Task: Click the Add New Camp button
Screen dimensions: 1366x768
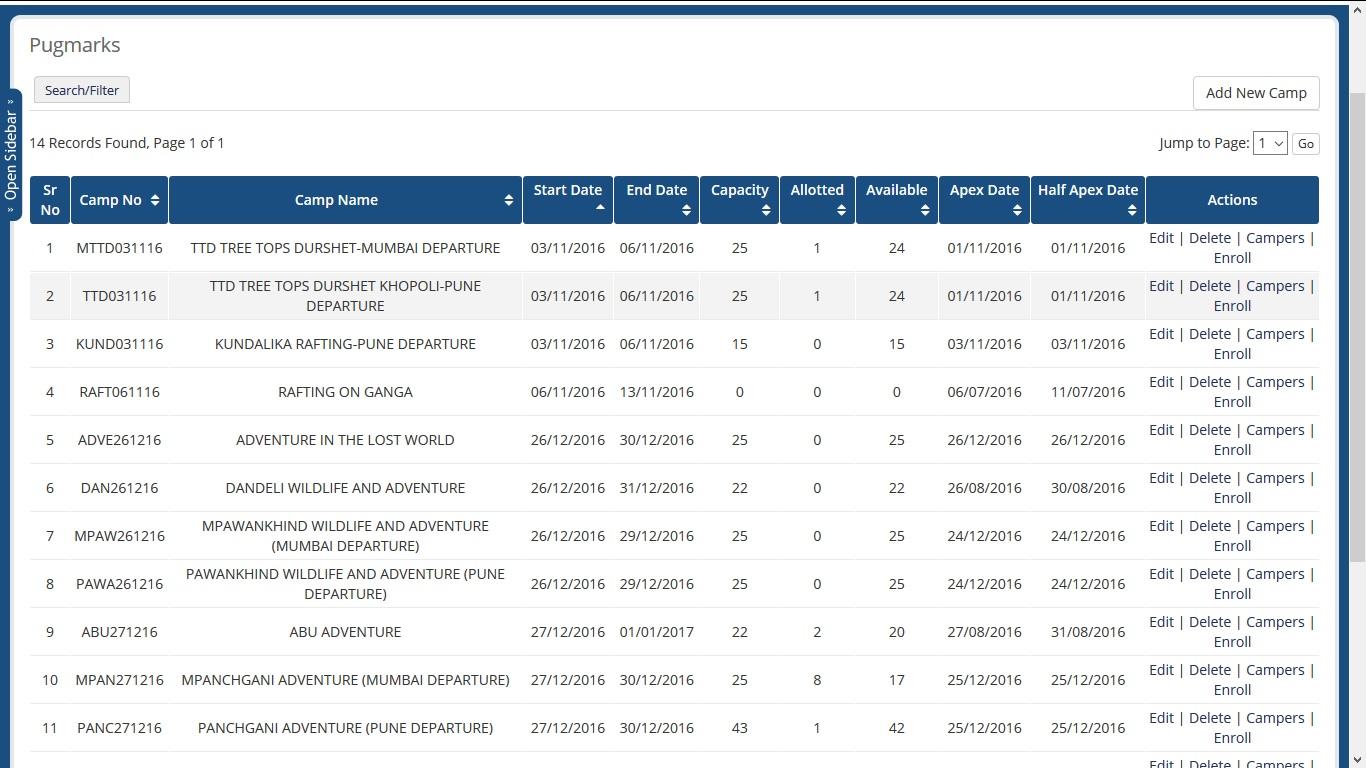Action: coord(1256,93)
